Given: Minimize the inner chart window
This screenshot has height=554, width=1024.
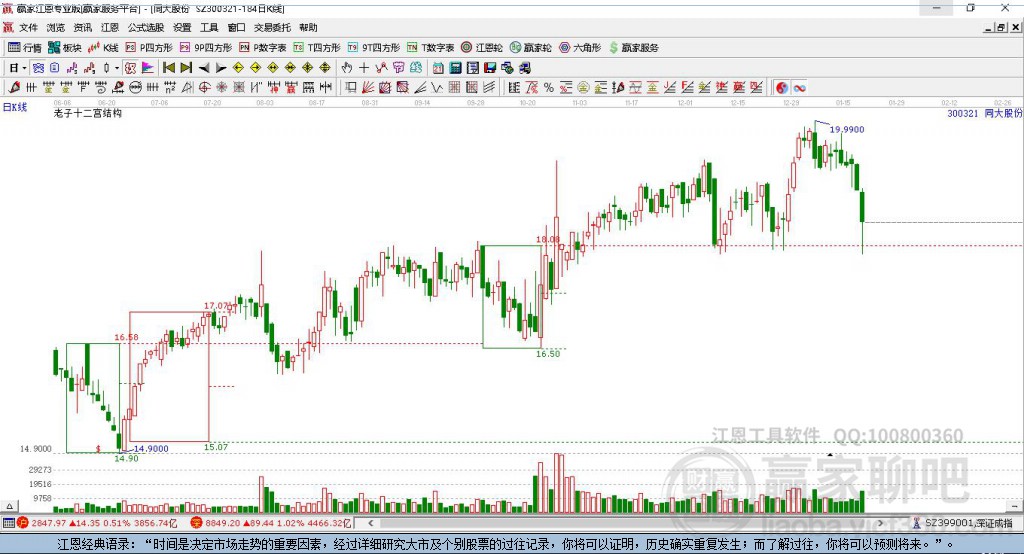Looking at the screenshot, I should point(989,27).
